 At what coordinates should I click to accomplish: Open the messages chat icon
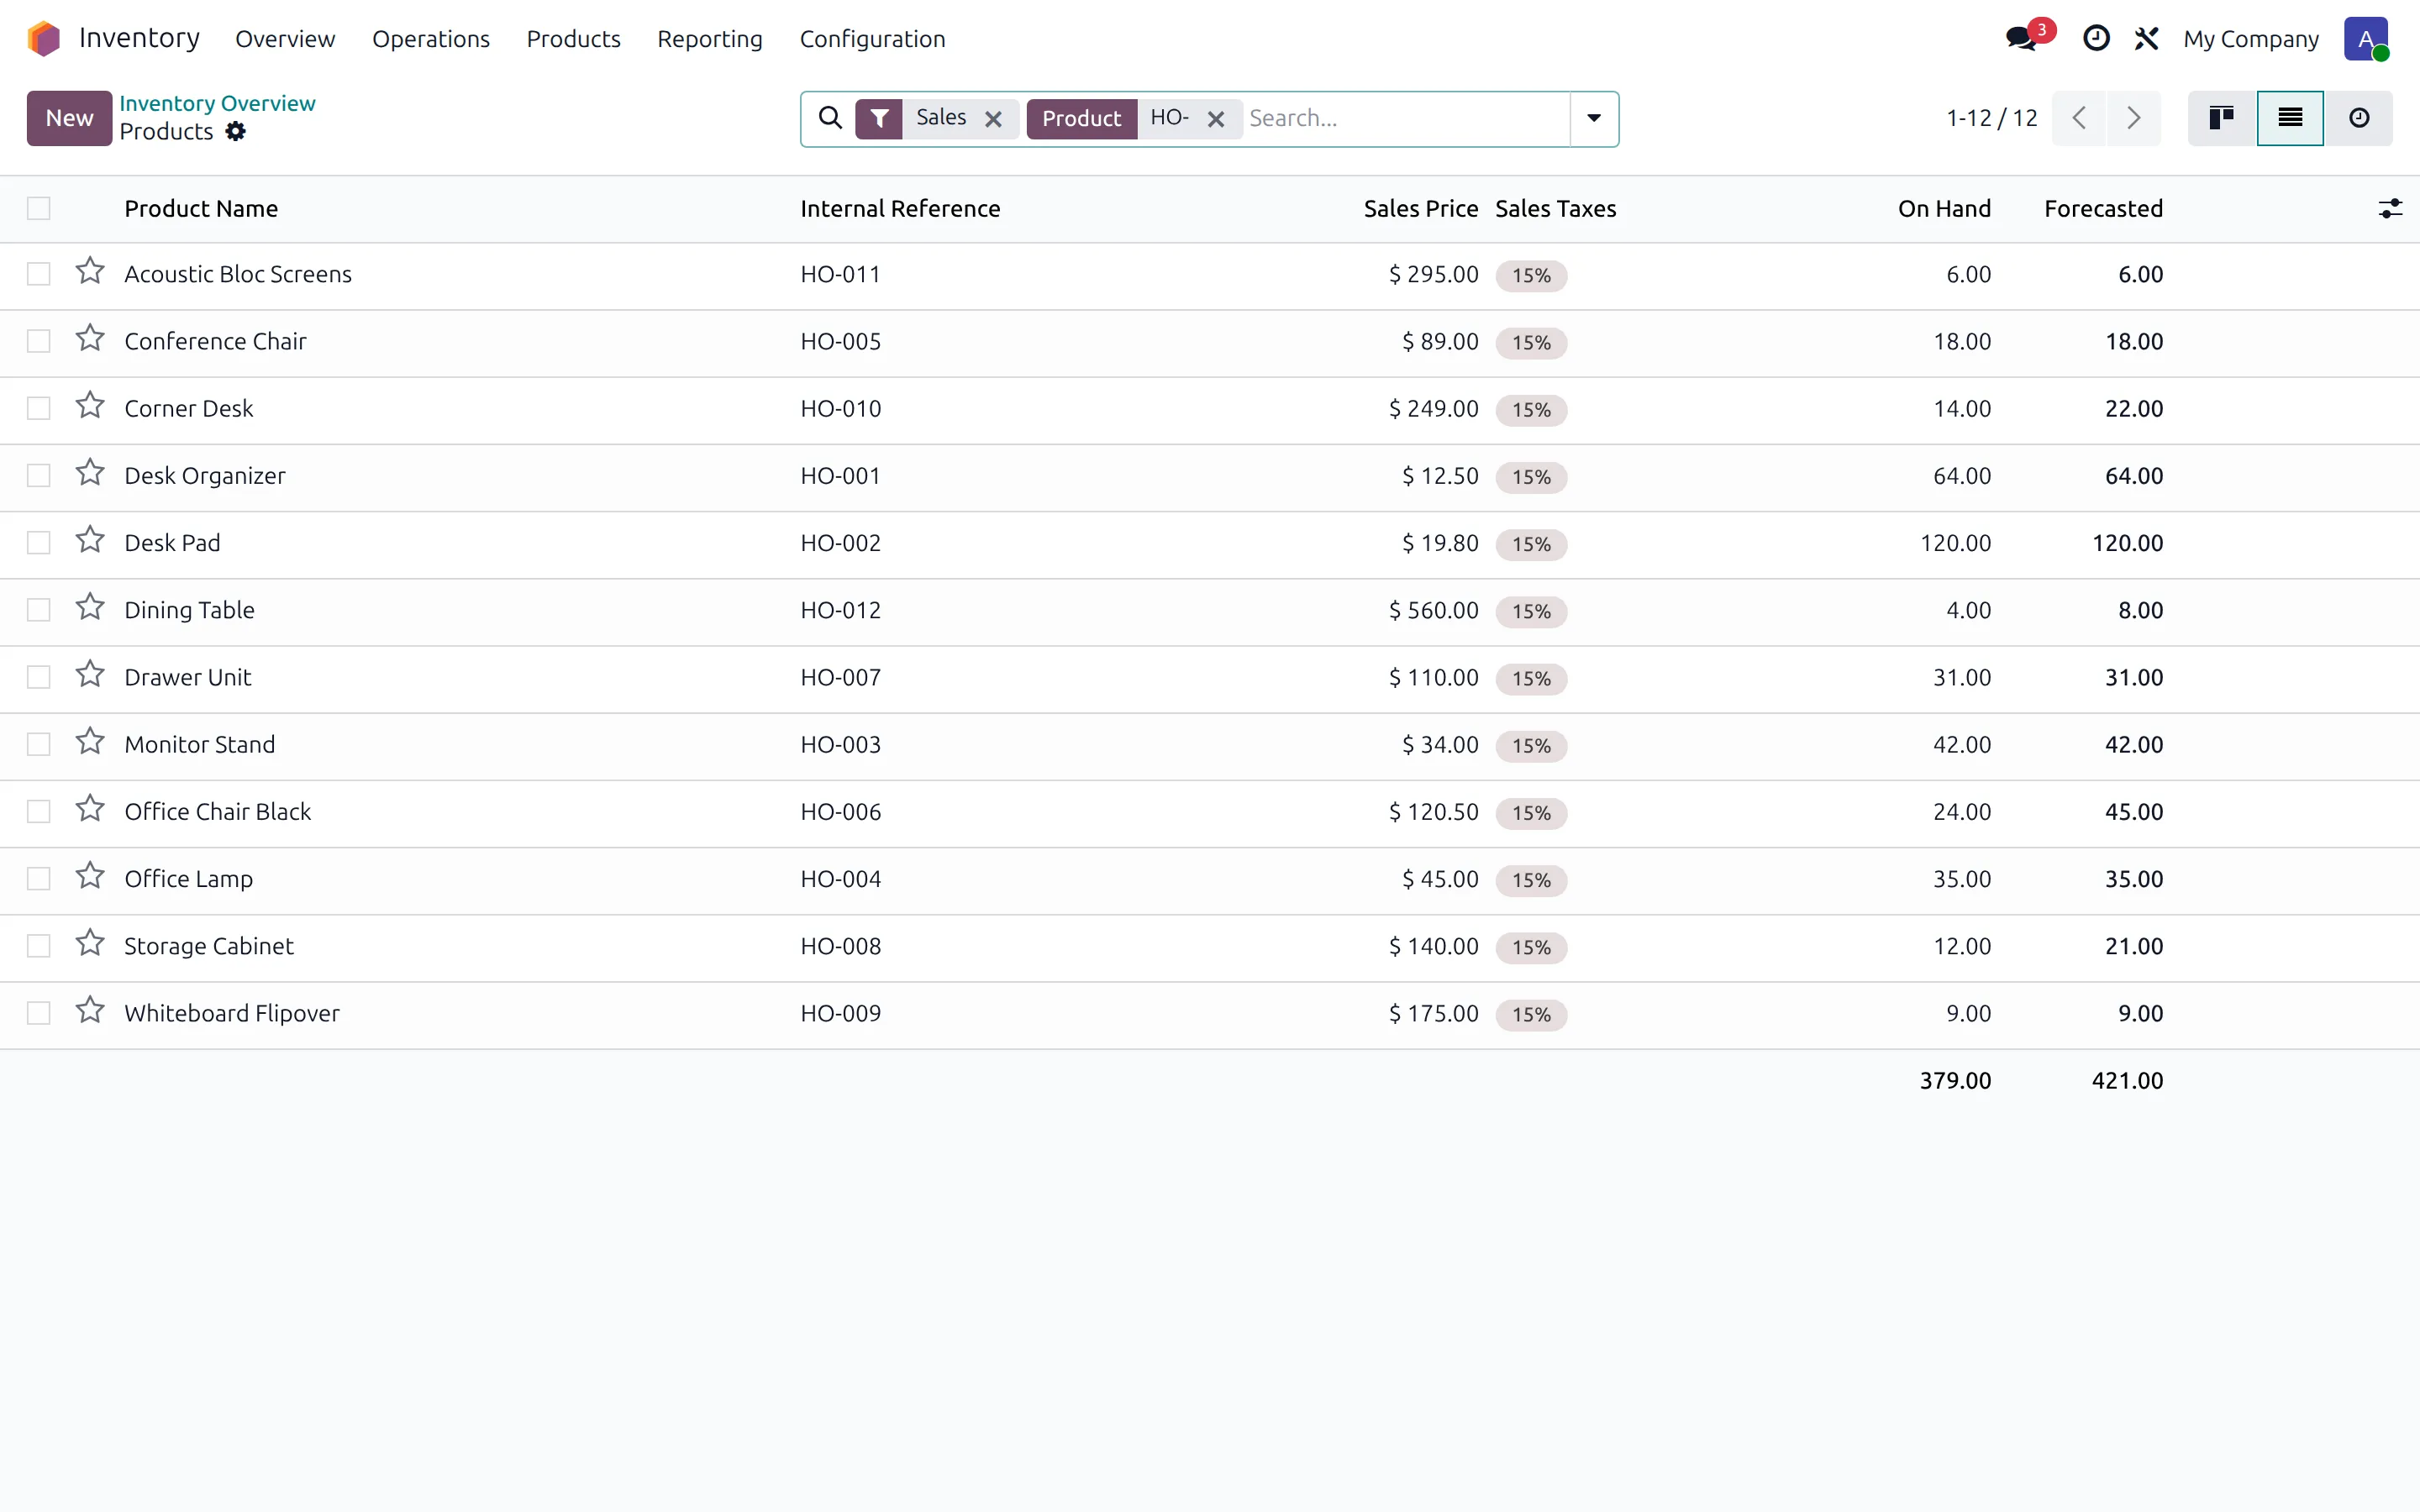coord(2022,38)
